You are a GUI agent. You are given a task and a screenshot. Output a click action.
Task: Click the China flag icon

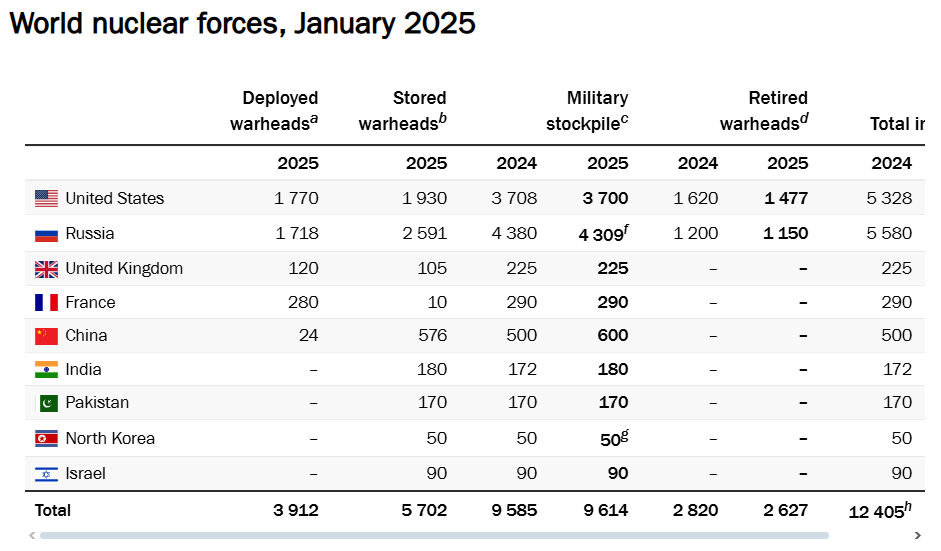tap(46, 336)
